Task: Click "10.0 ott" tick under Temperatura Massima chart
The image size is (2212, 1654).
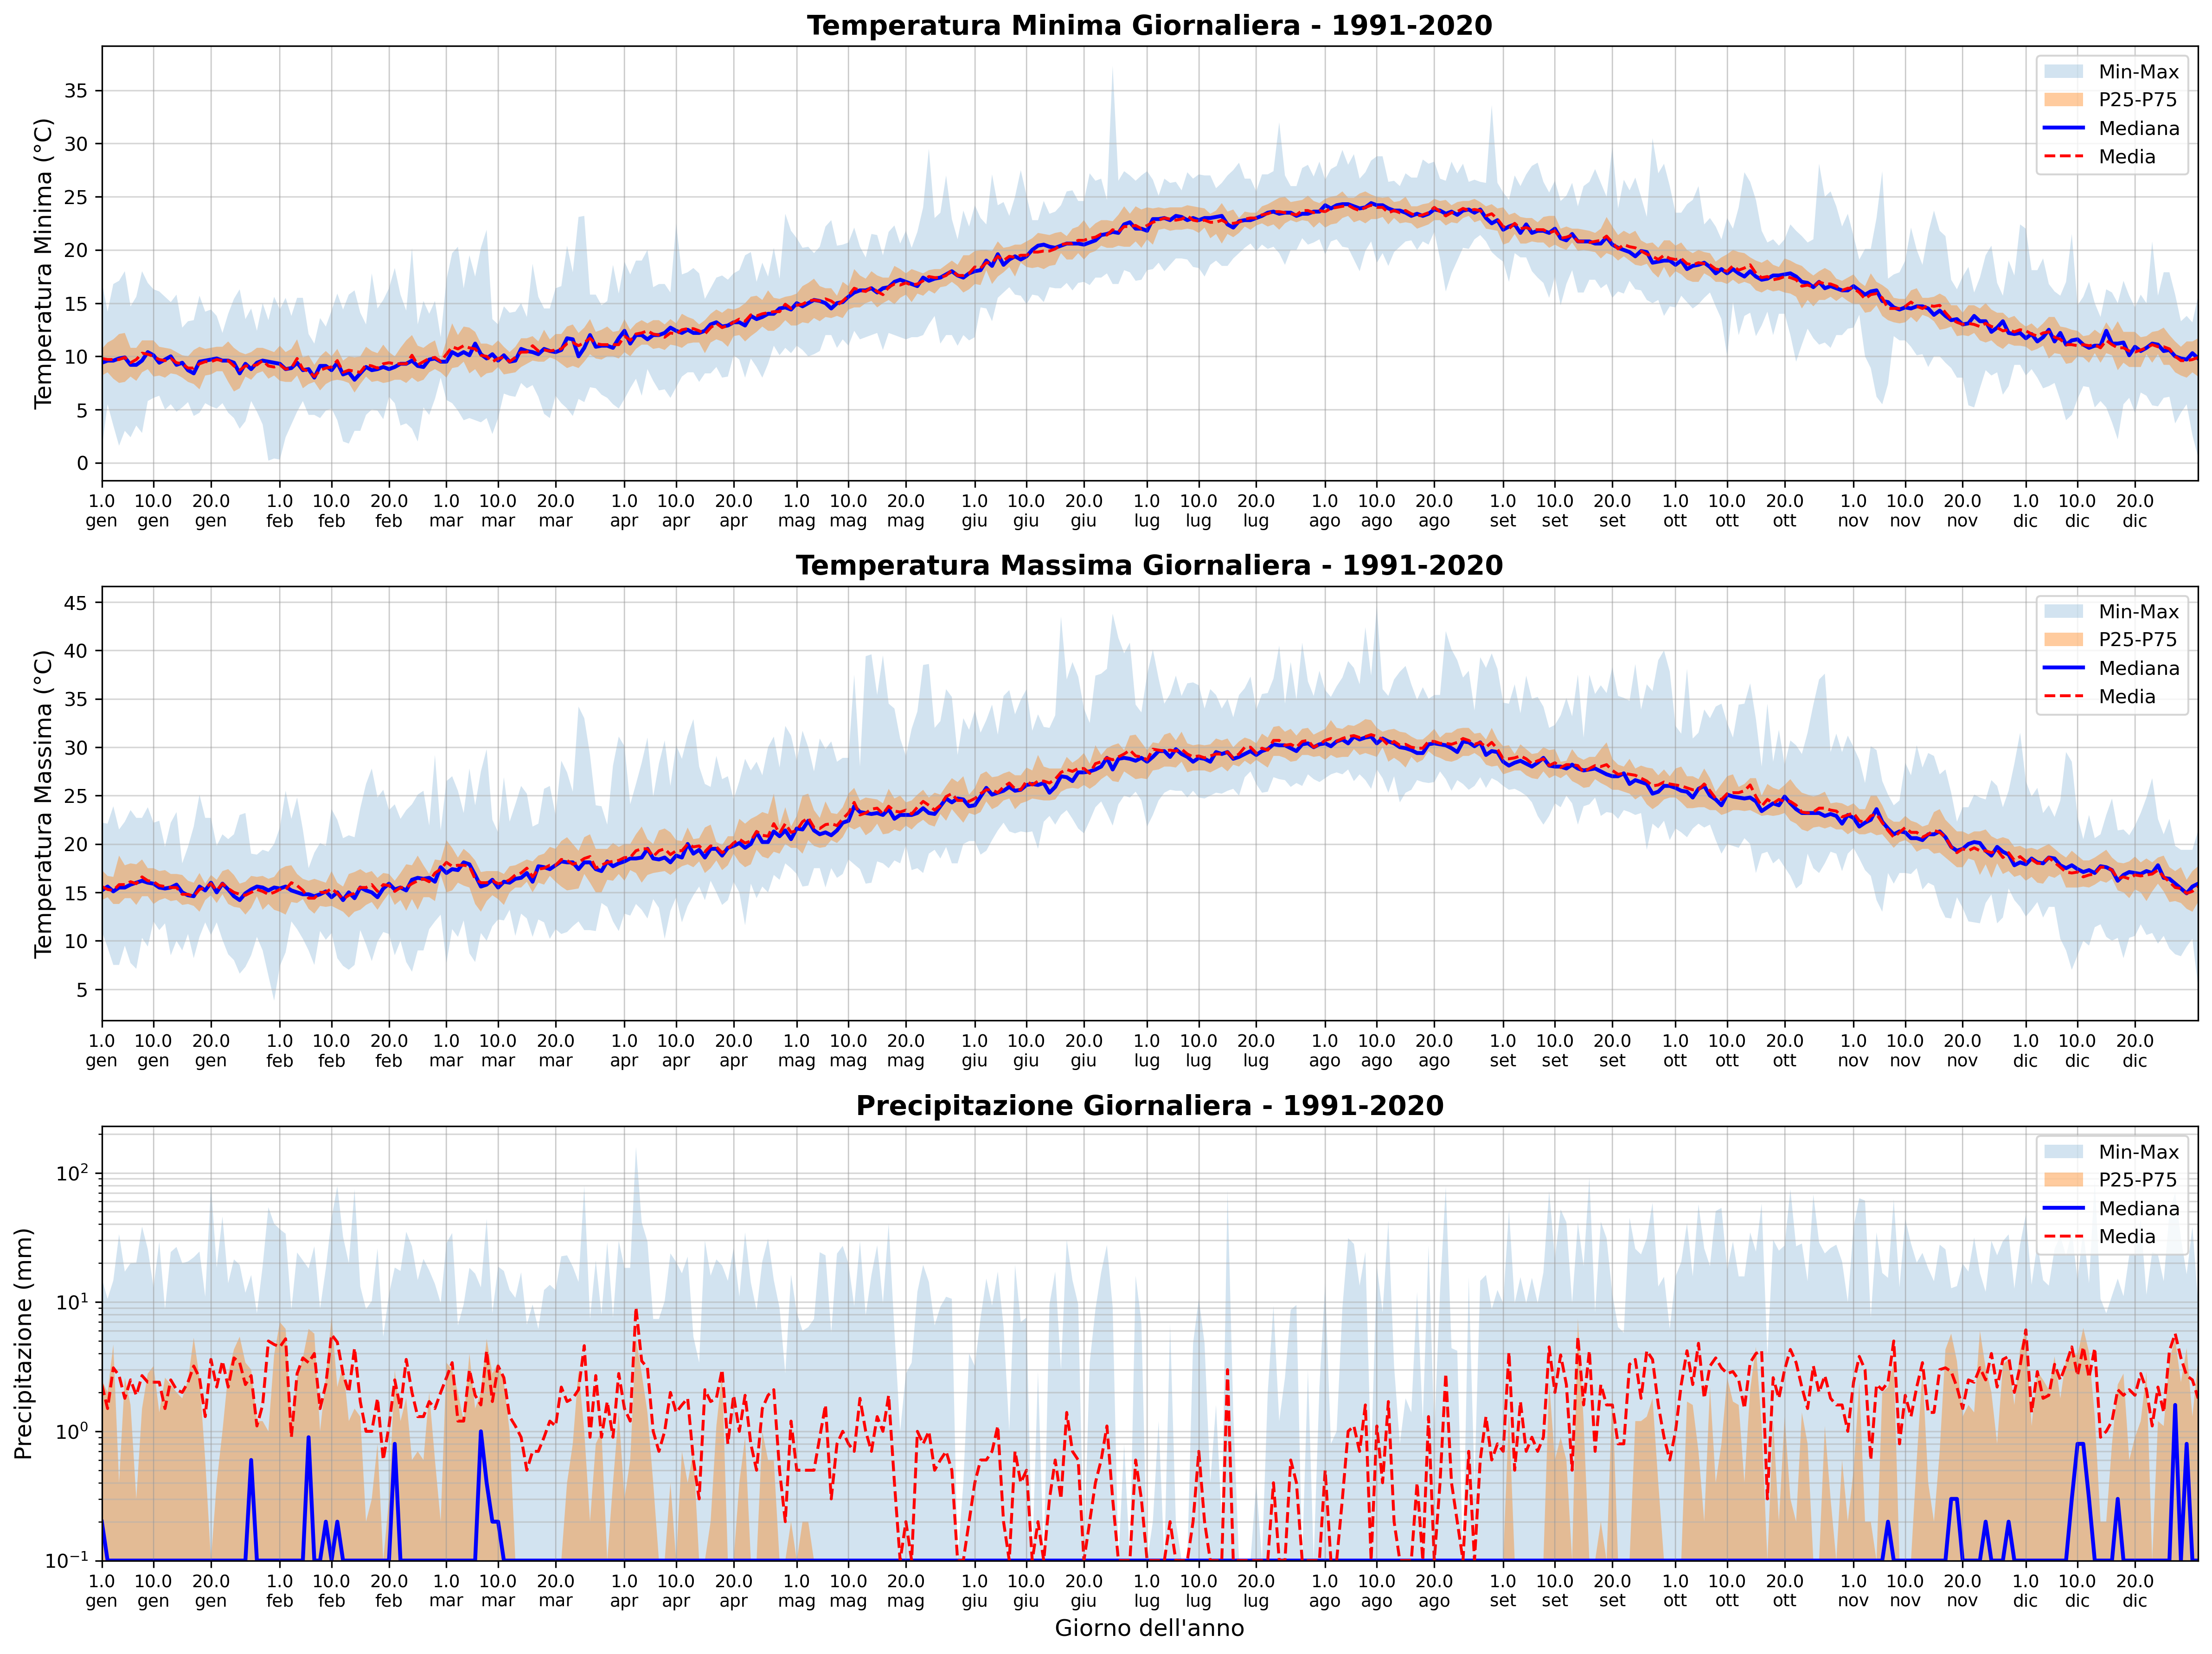Action: tap(1727, 1051)
